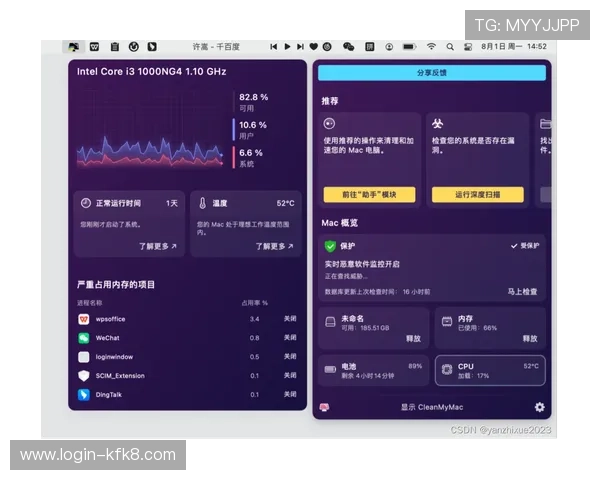Close the wpsoffice process
The image size is (600, 480).
[x=290, y=318]
